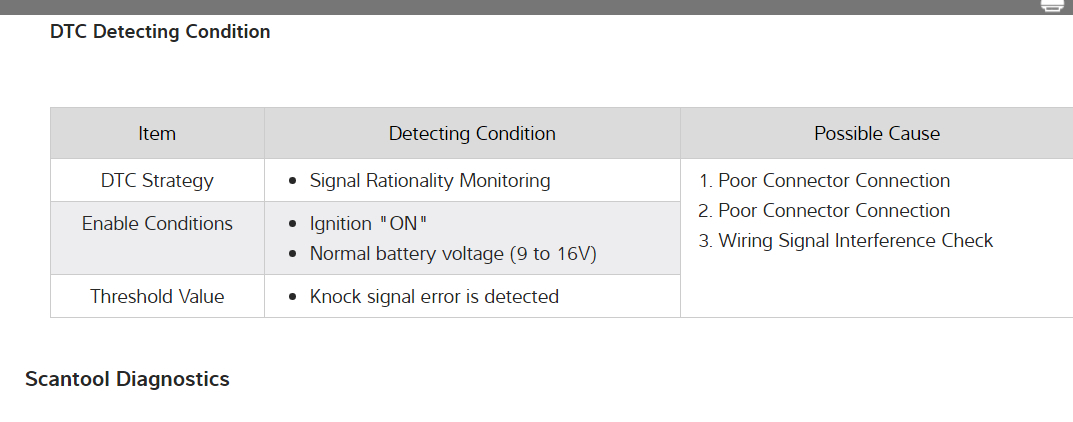Click the Ignition "ON" bullet text

369,224
